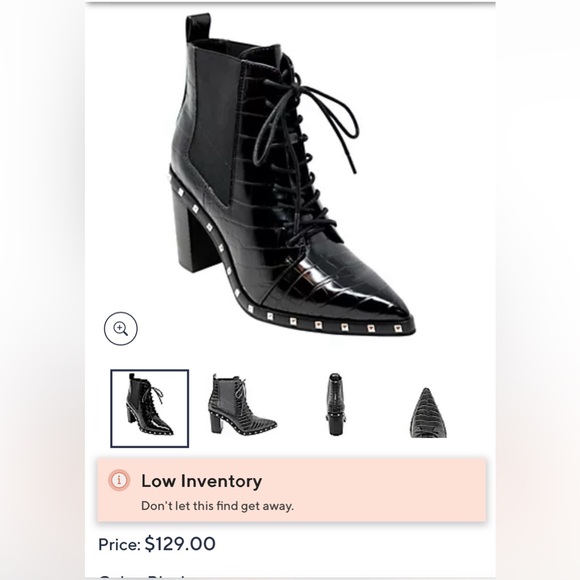Select the side-view boot thumbnail
The image size is (580, 580).
click(x=243, y=404)
